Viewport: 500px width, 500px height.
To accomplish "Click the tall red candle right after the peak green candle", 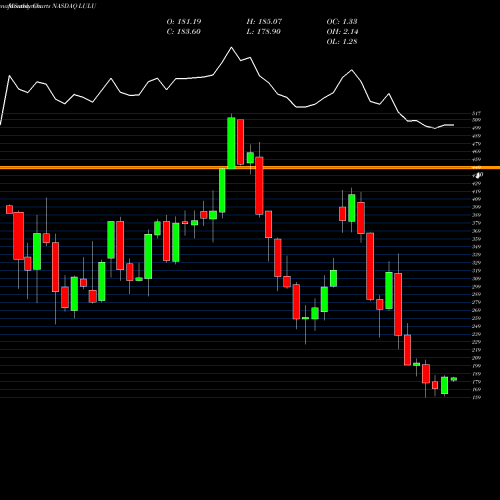I will pos(240,142).
